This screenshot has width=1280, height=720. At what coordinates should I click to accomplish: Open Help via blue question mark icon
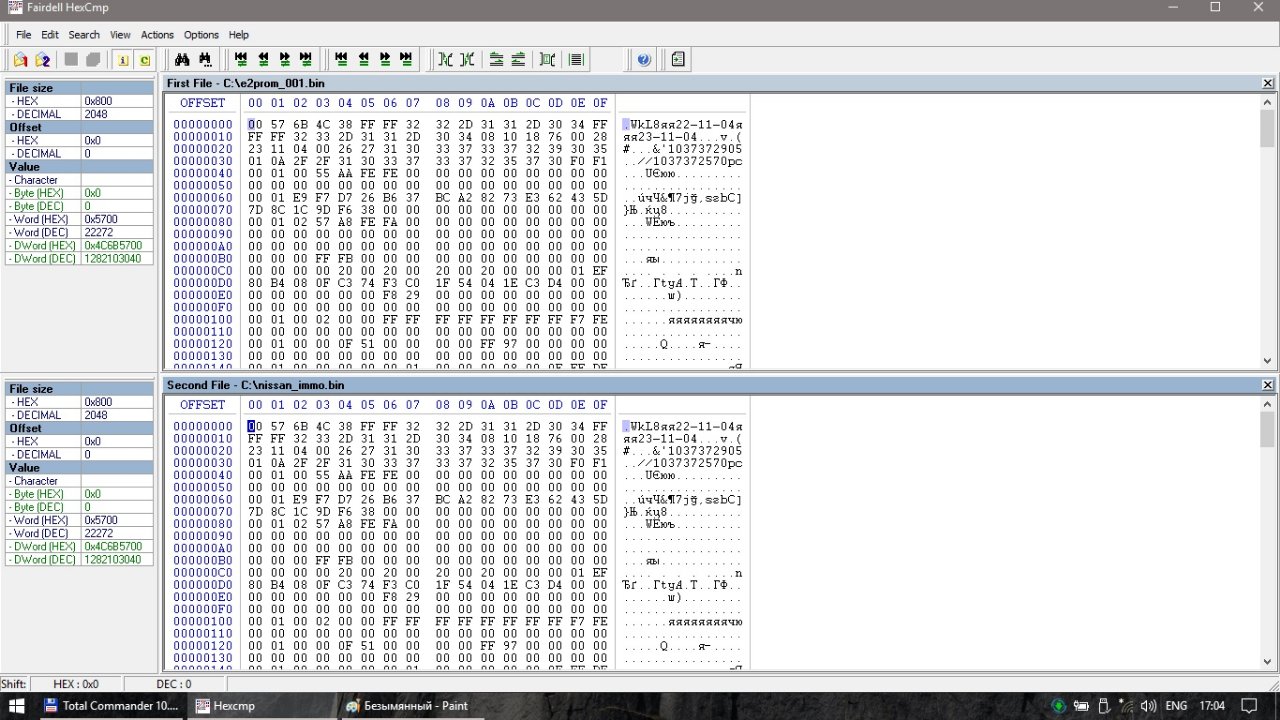[x=644, y=60]
